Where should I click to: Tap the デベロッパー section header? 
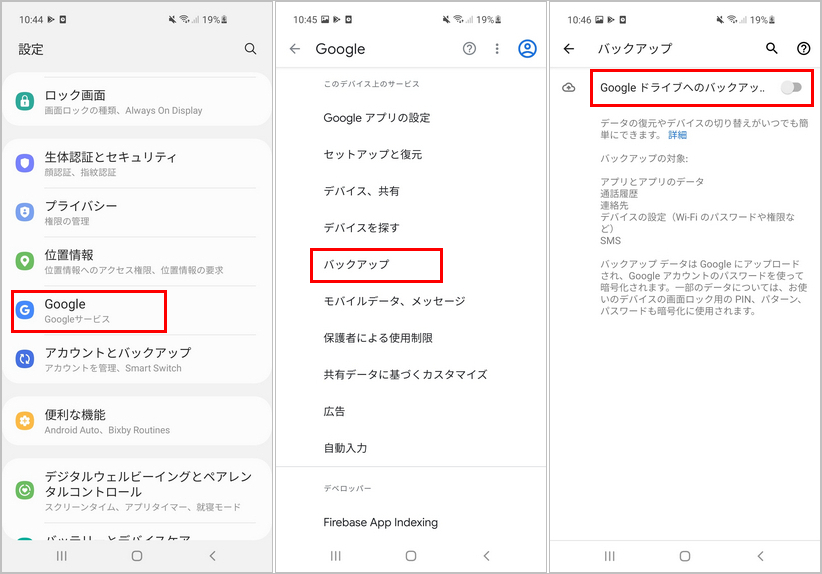pos(347,488)
